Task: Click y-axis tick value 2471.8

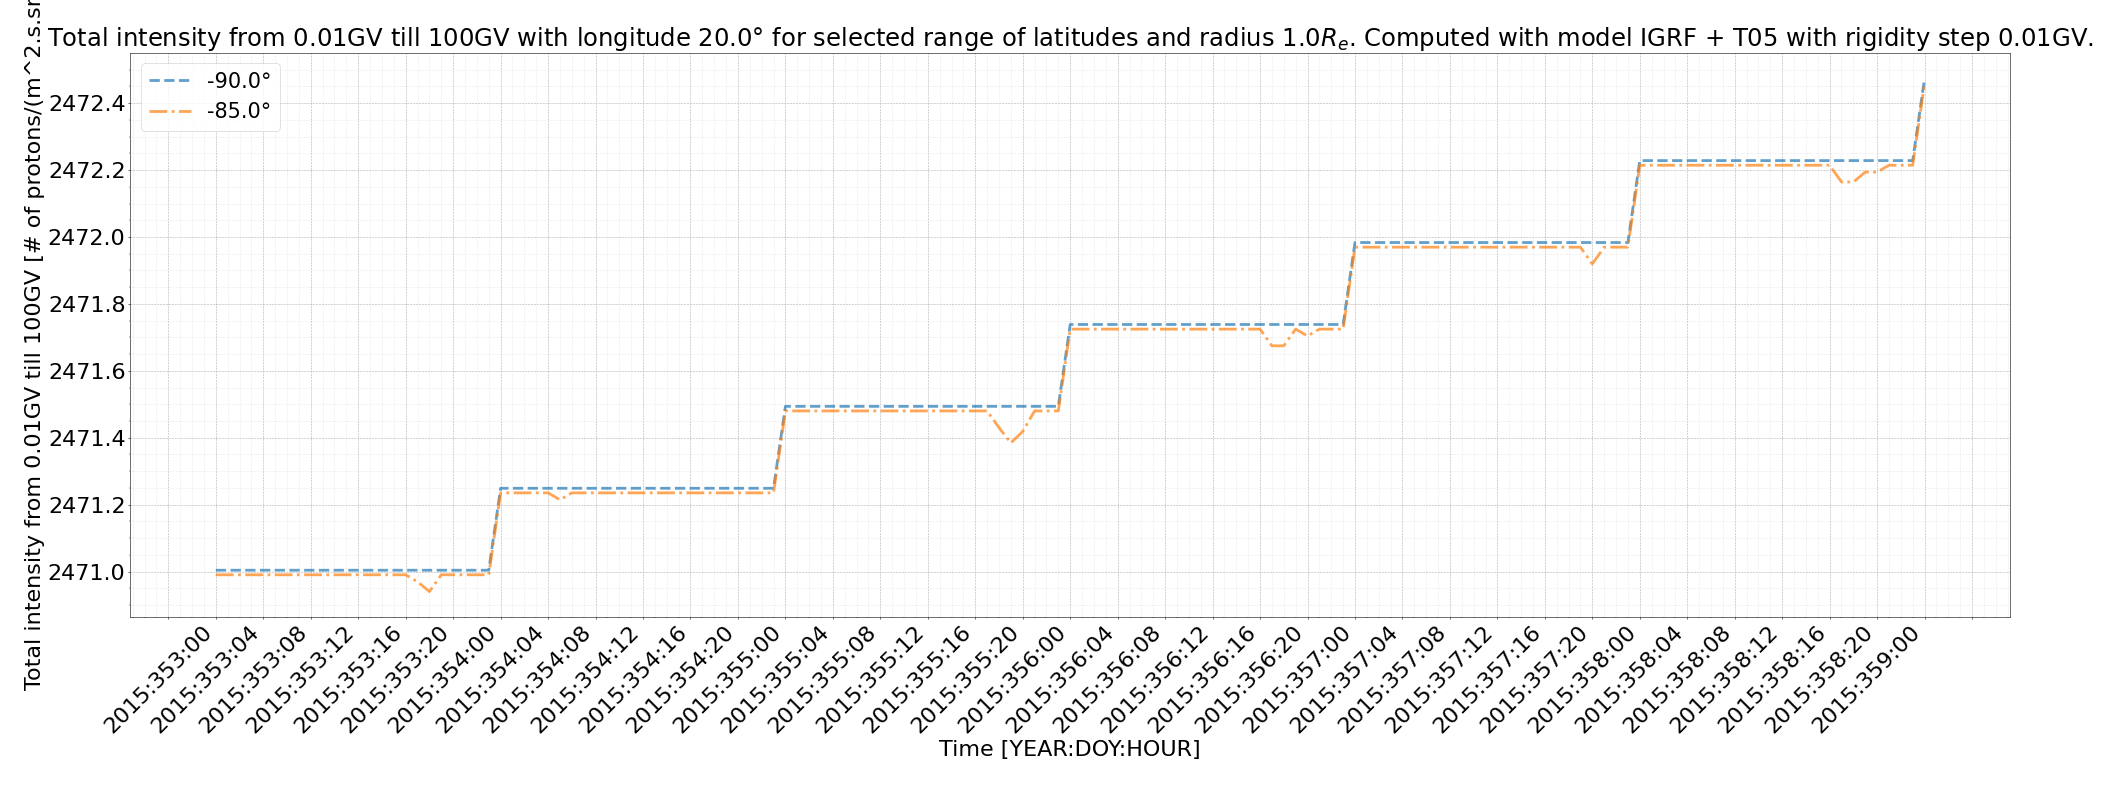Action: (x=87, y=304)
